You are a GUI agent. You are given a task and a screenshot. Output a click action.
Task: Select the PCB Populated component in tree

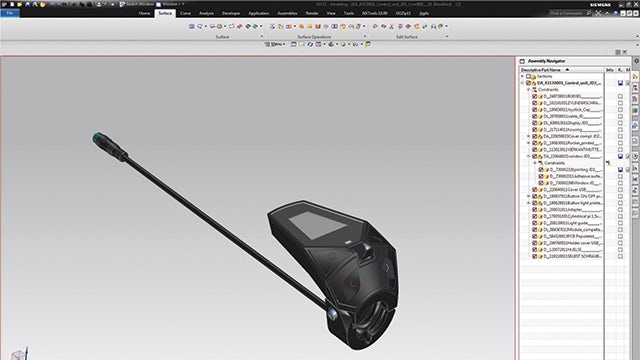pyautogui.click(x=567, y=236)
